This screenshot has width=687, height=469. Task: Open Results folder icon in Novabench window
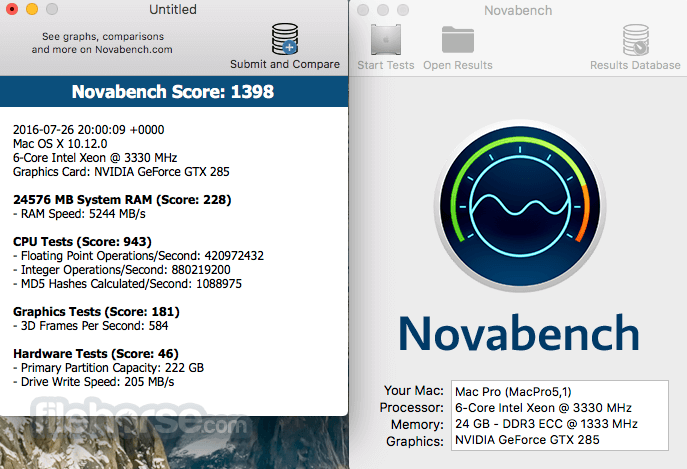pos(457,39)
